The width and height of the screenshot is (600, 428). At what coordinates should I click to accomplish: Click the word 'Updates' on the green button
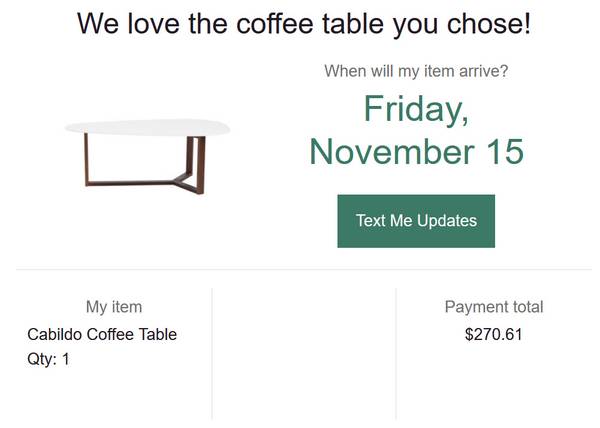tap(446, 221)
